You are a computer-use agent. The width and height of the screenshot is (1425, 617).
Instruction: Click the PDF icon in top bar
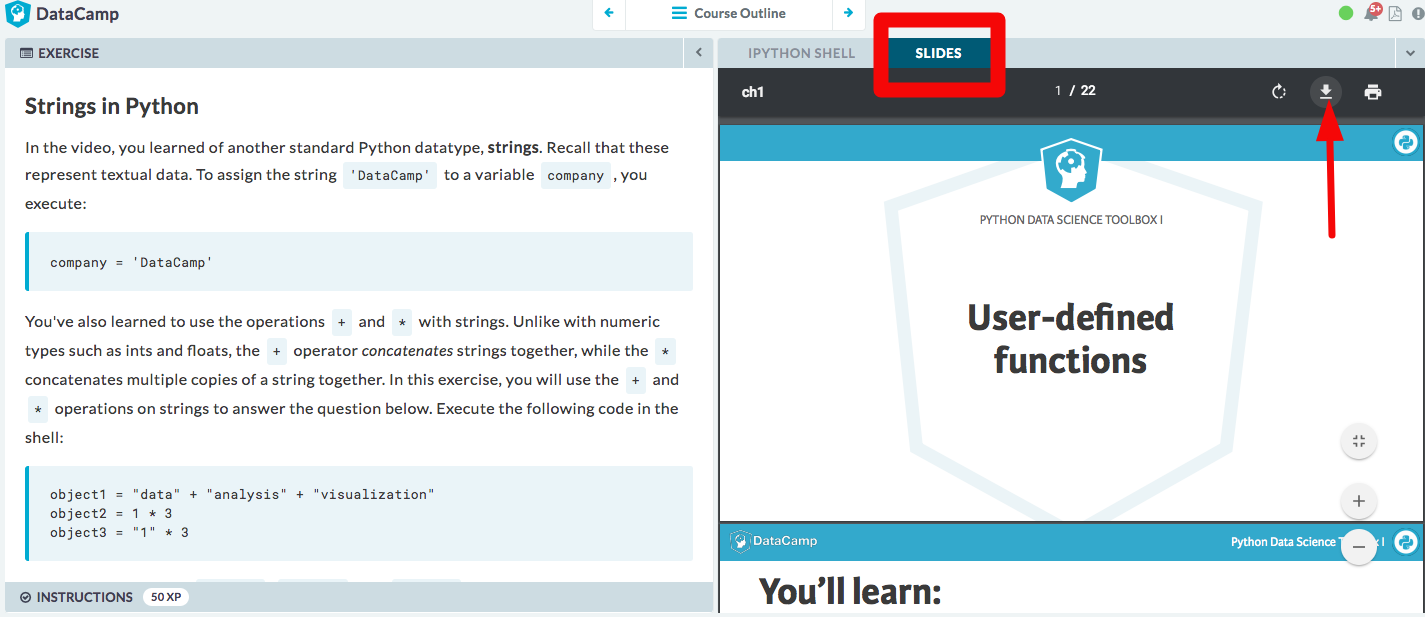point(1395,13)
